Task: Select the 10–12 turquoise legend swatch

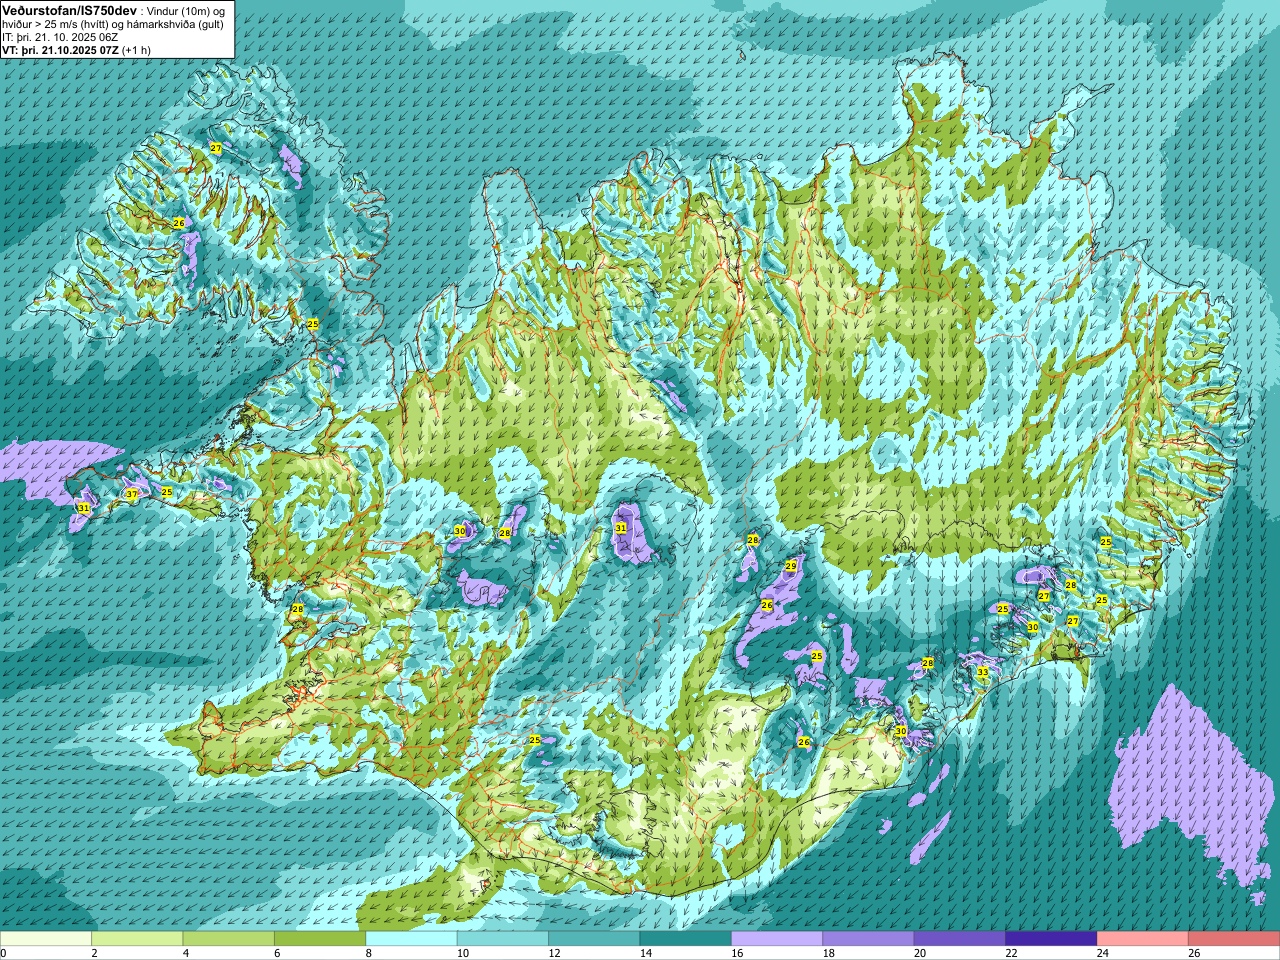Action: (x=502, y=939)
